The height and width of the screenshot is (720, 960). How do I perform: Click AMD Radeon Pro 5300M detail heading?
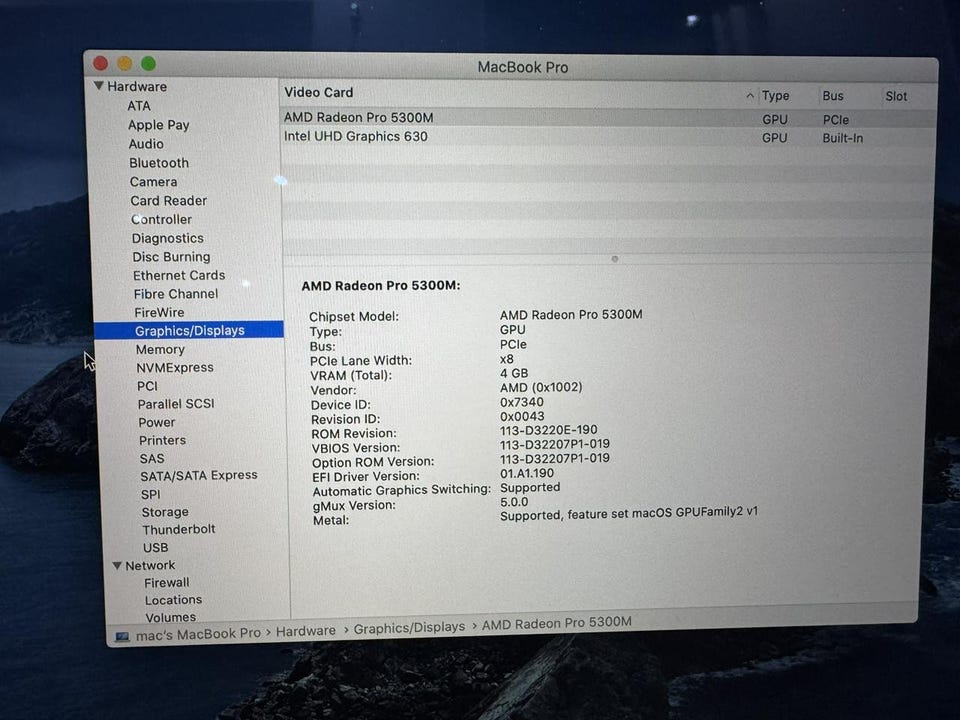click(381, 285)
